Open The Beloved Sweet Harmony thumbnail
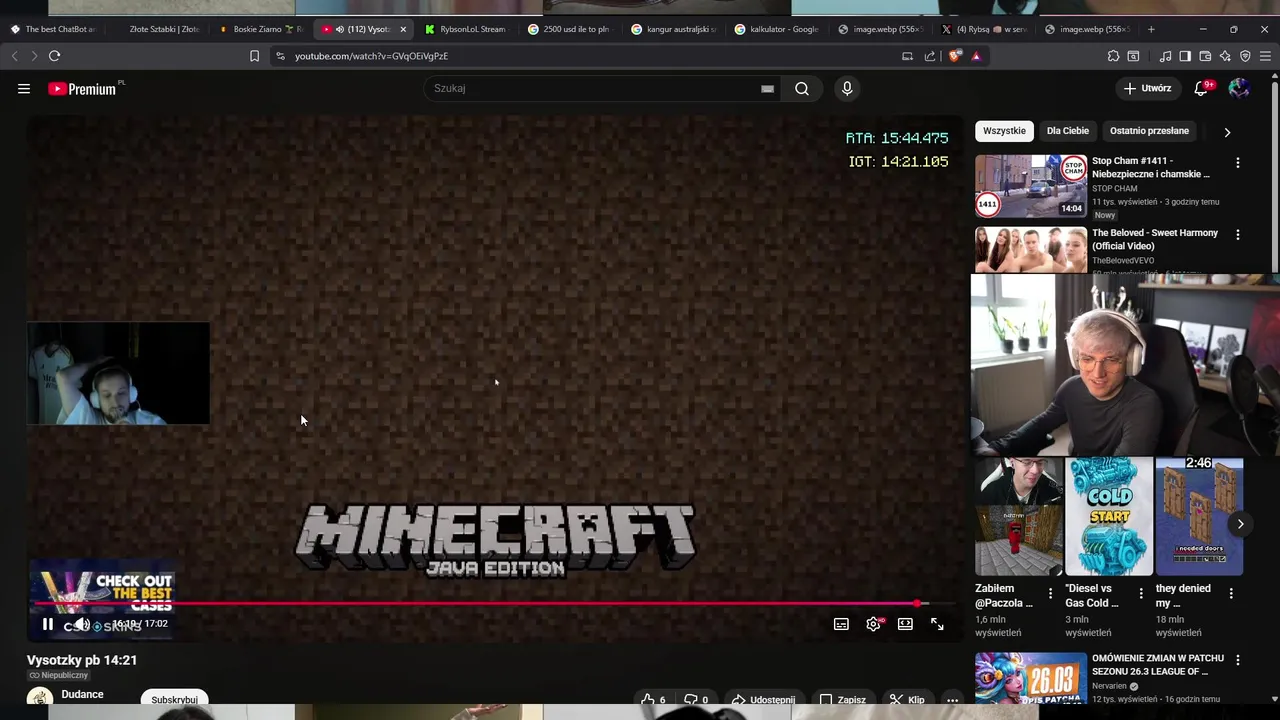 1031,250
